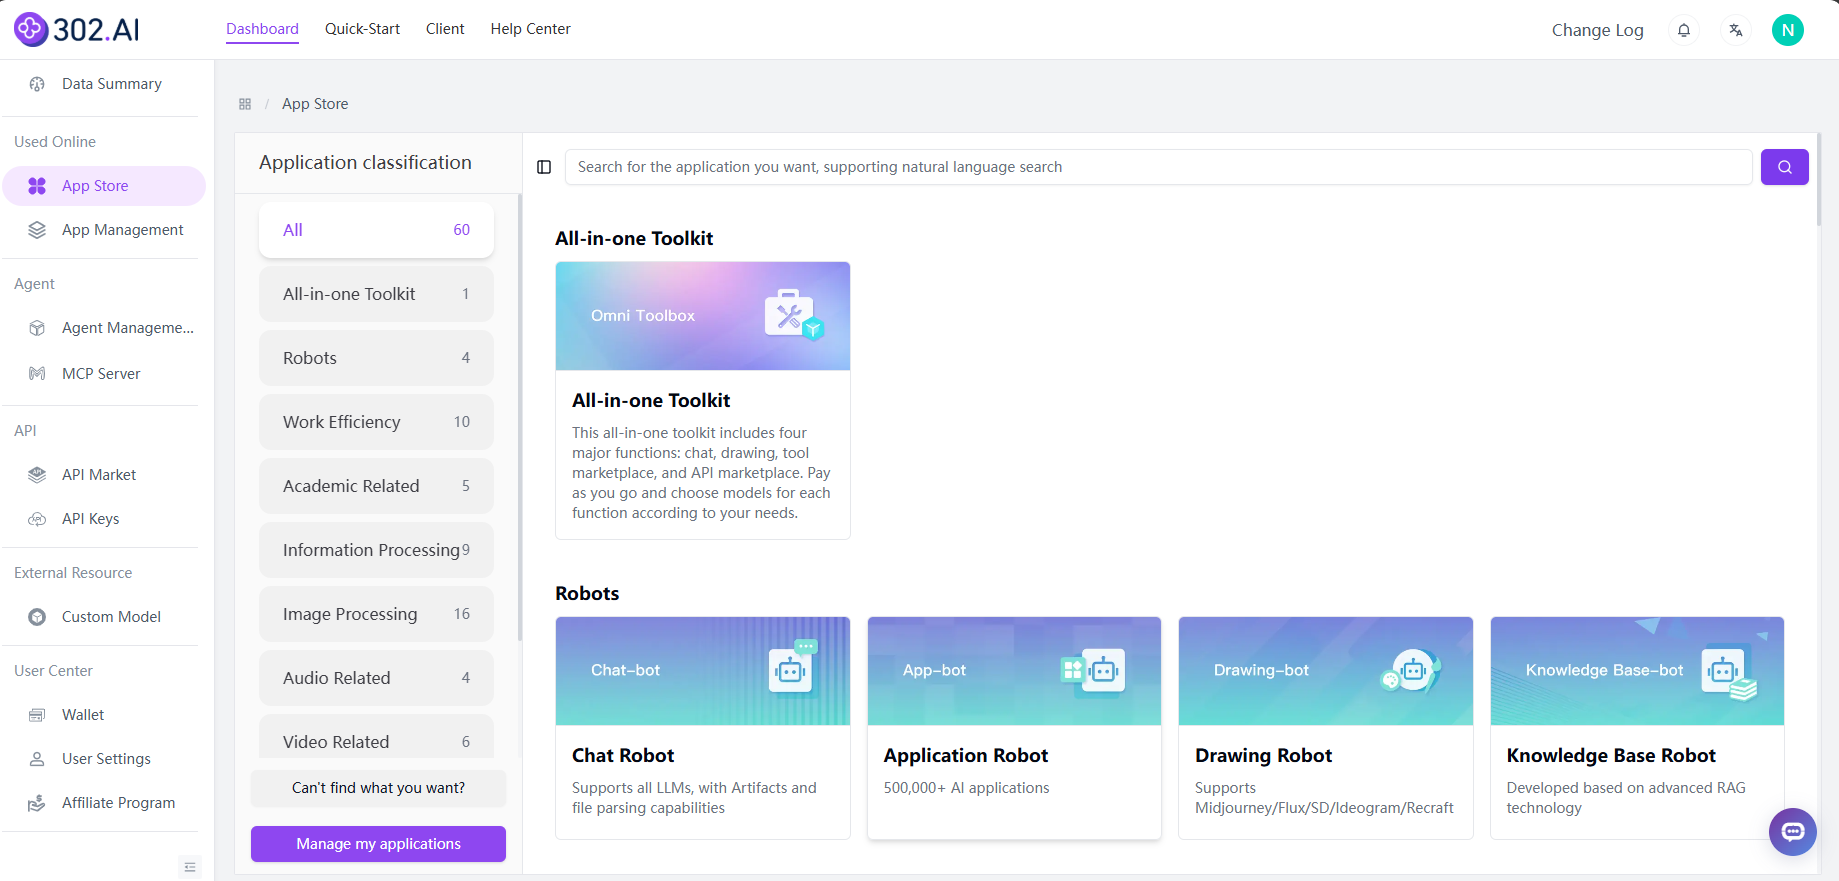The image size is (1839, 881).
Task: Filter by Academic Related category
Action: point(376,486)
